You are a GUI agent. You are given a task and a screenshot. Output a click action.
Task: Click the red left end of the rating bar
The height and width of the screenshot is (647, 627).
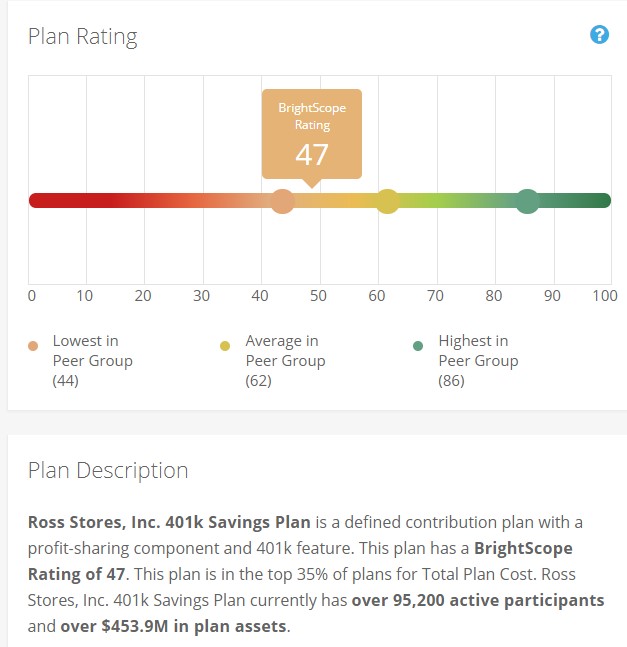pyautogui.click(x=40, y=200)
